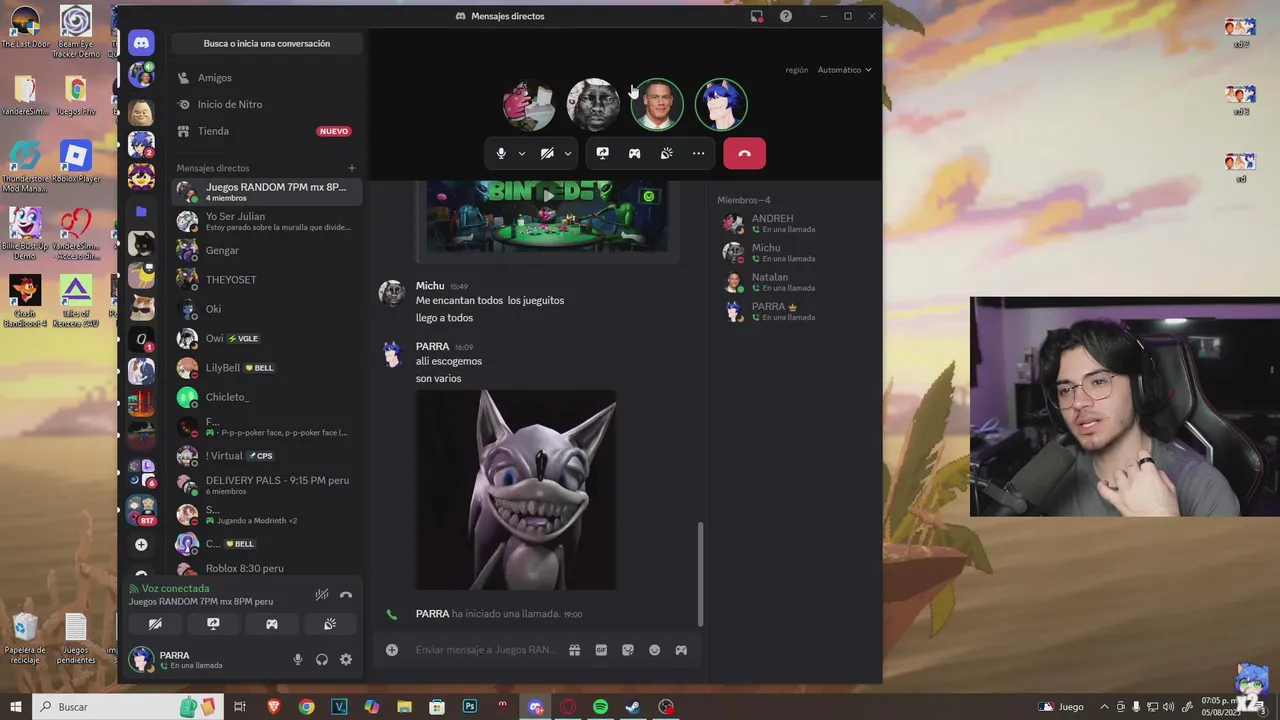
Task: Open the monster image attachment
Action: pos(516,490)
